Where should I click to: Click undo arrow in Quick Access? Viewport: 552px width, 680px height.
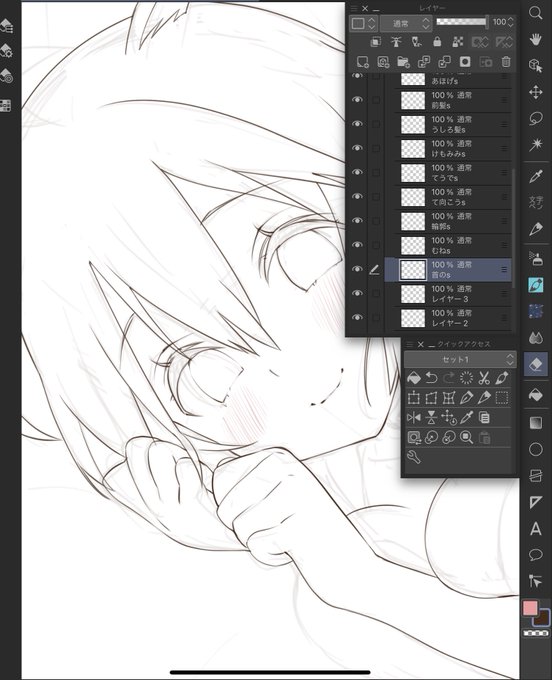coord(431,378)
